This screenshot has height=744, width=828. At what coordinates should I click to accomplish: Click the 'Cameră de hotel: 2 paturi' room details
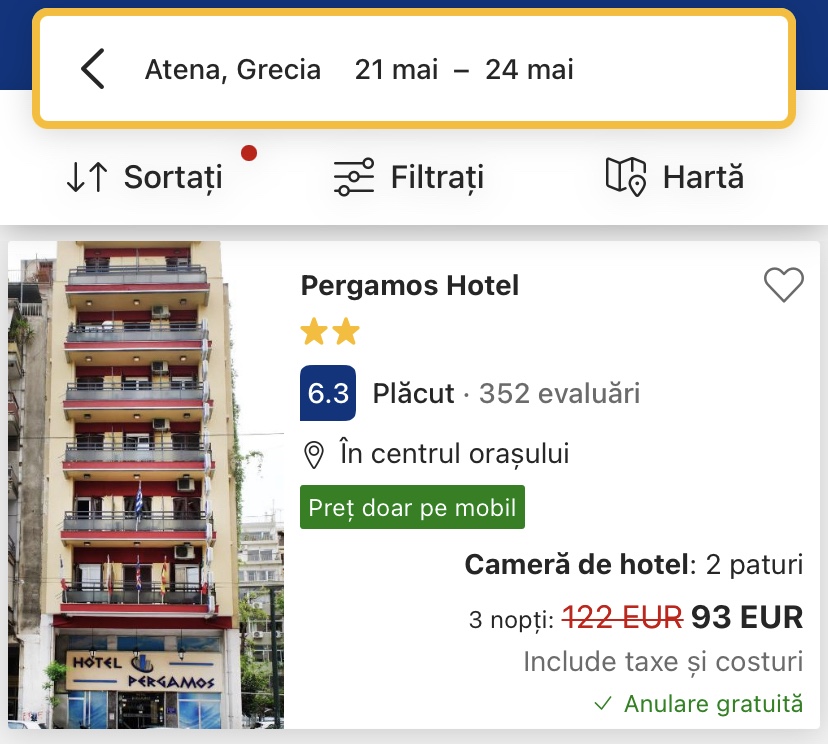click(x=634, y=565)
